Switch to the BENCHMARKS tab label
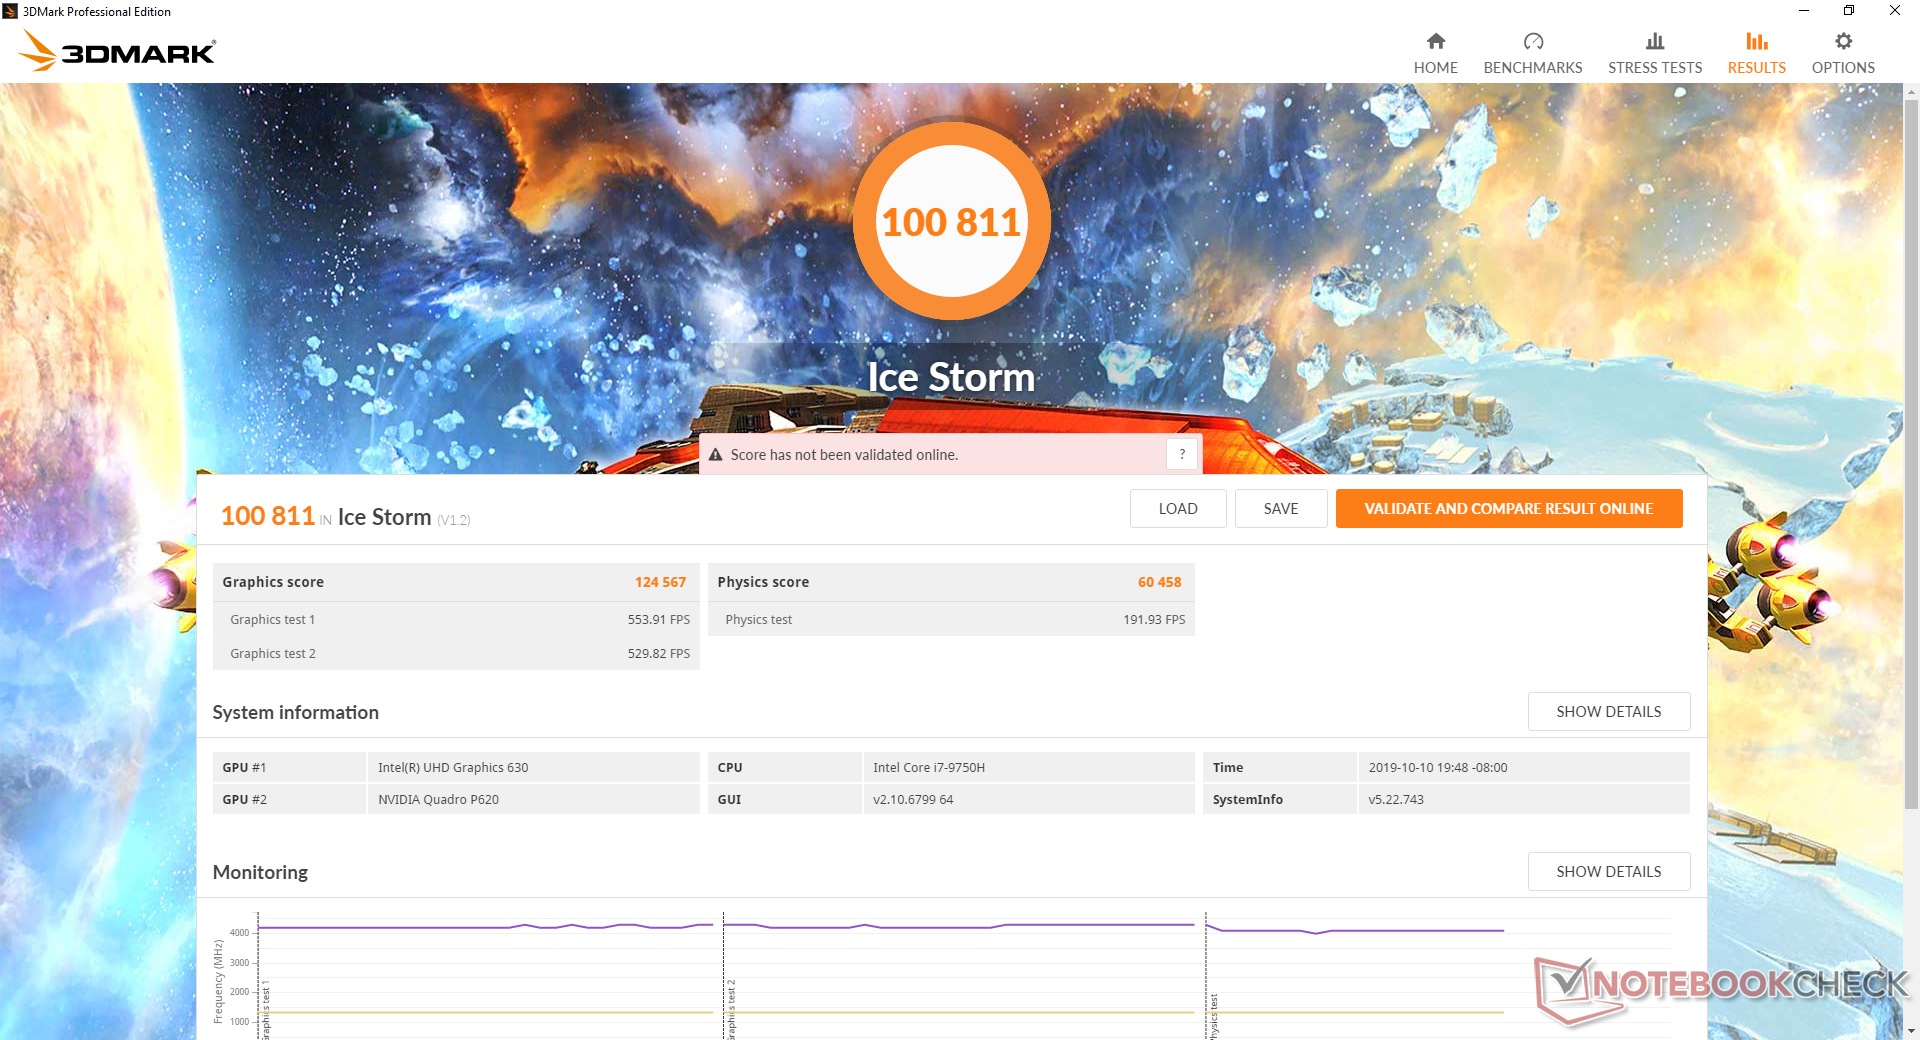This screenshot has height=1040, width=1920. tap(1533, 68)
